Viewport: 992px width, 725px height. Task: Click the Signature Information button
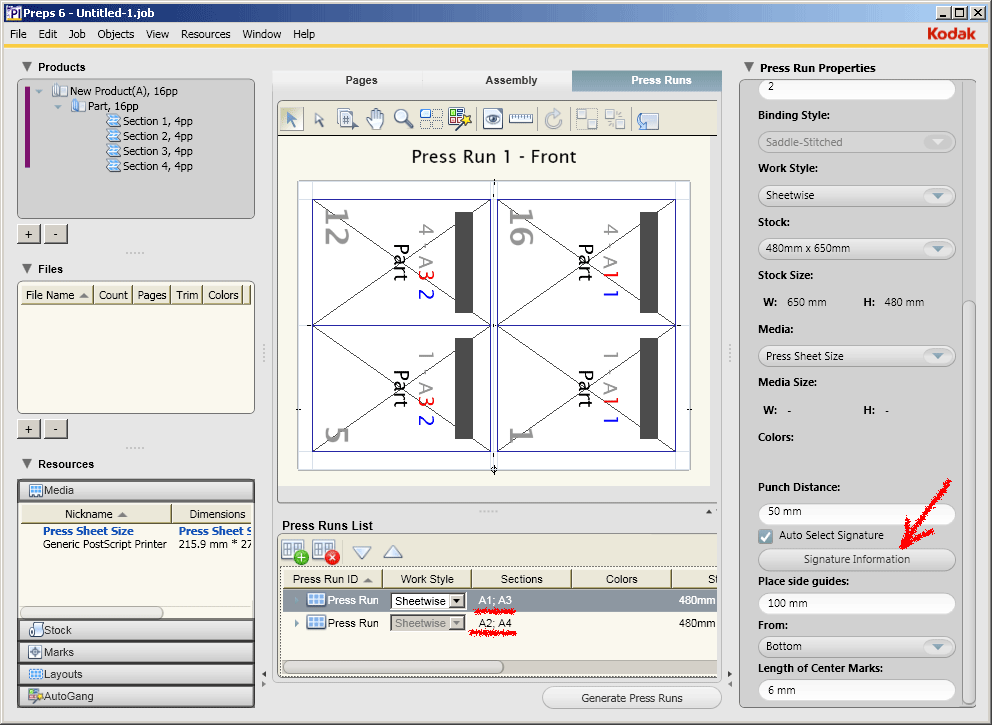pos(857,559)
